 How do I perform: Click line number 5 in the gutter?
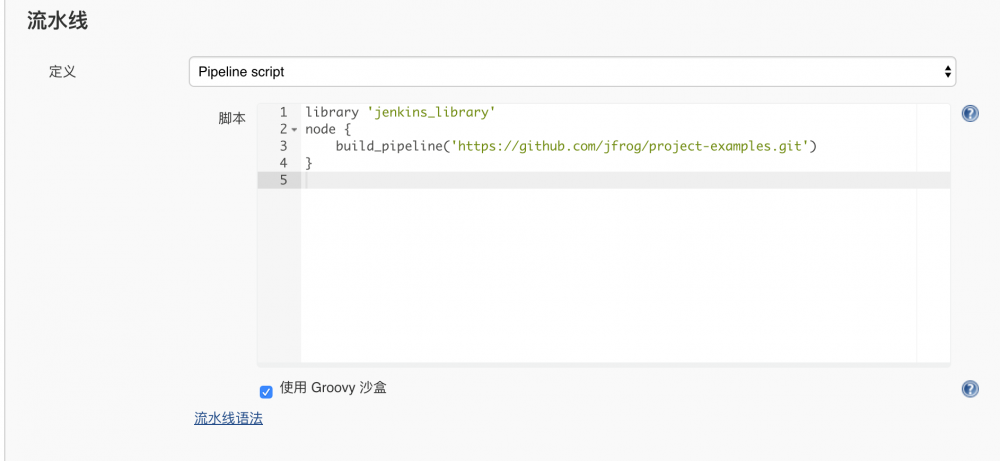[x=283, y=180]
